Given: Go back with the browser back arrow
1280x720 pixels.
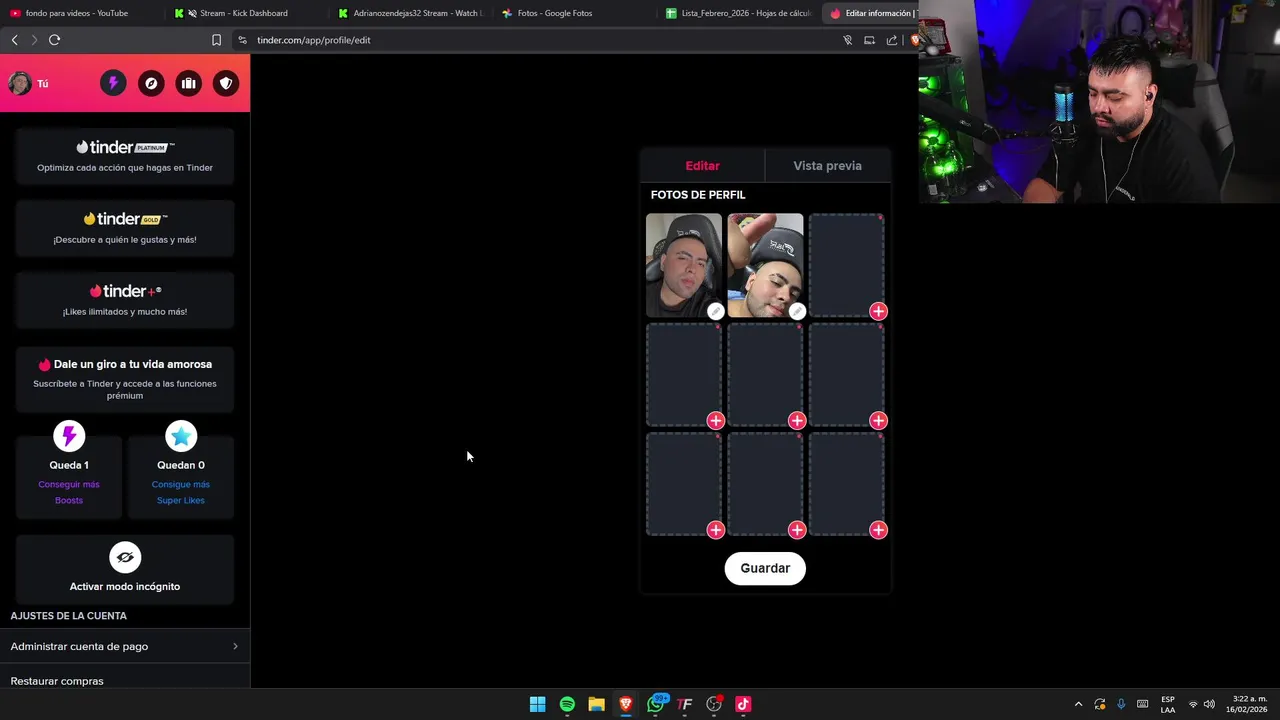Looking at the screenshot, I should pos(14,40).
